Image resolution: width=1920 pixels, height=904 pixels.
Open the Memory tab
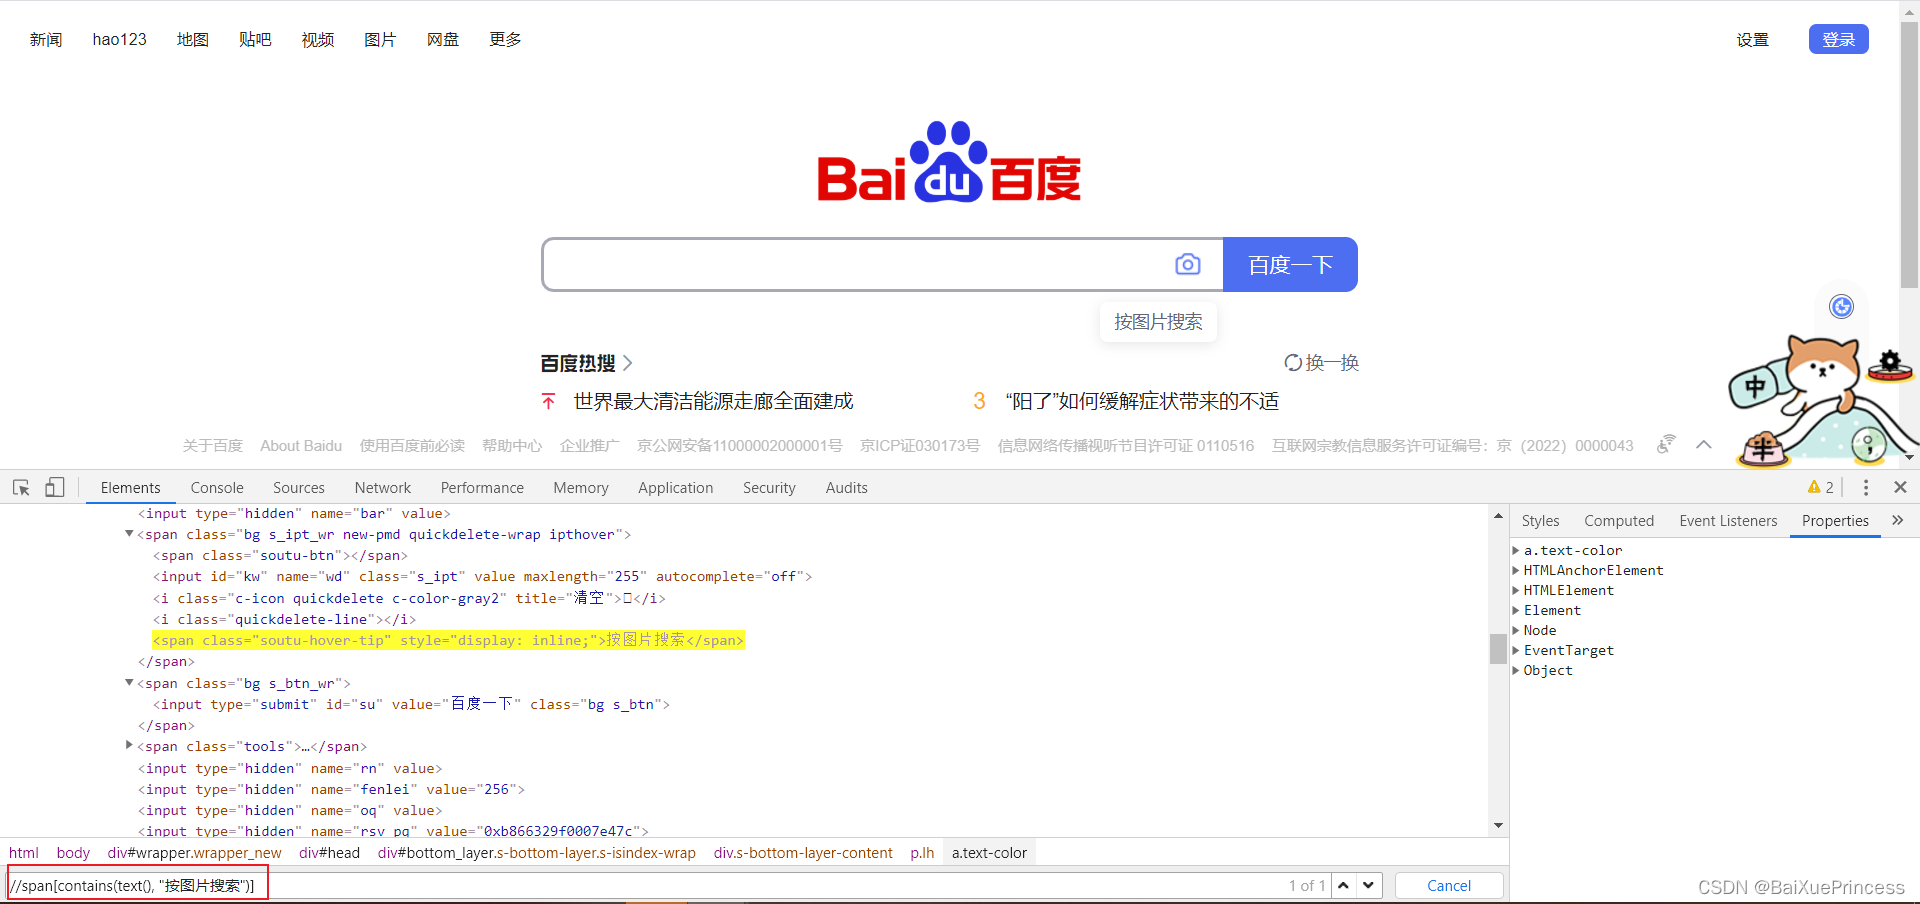click(581, 487)
